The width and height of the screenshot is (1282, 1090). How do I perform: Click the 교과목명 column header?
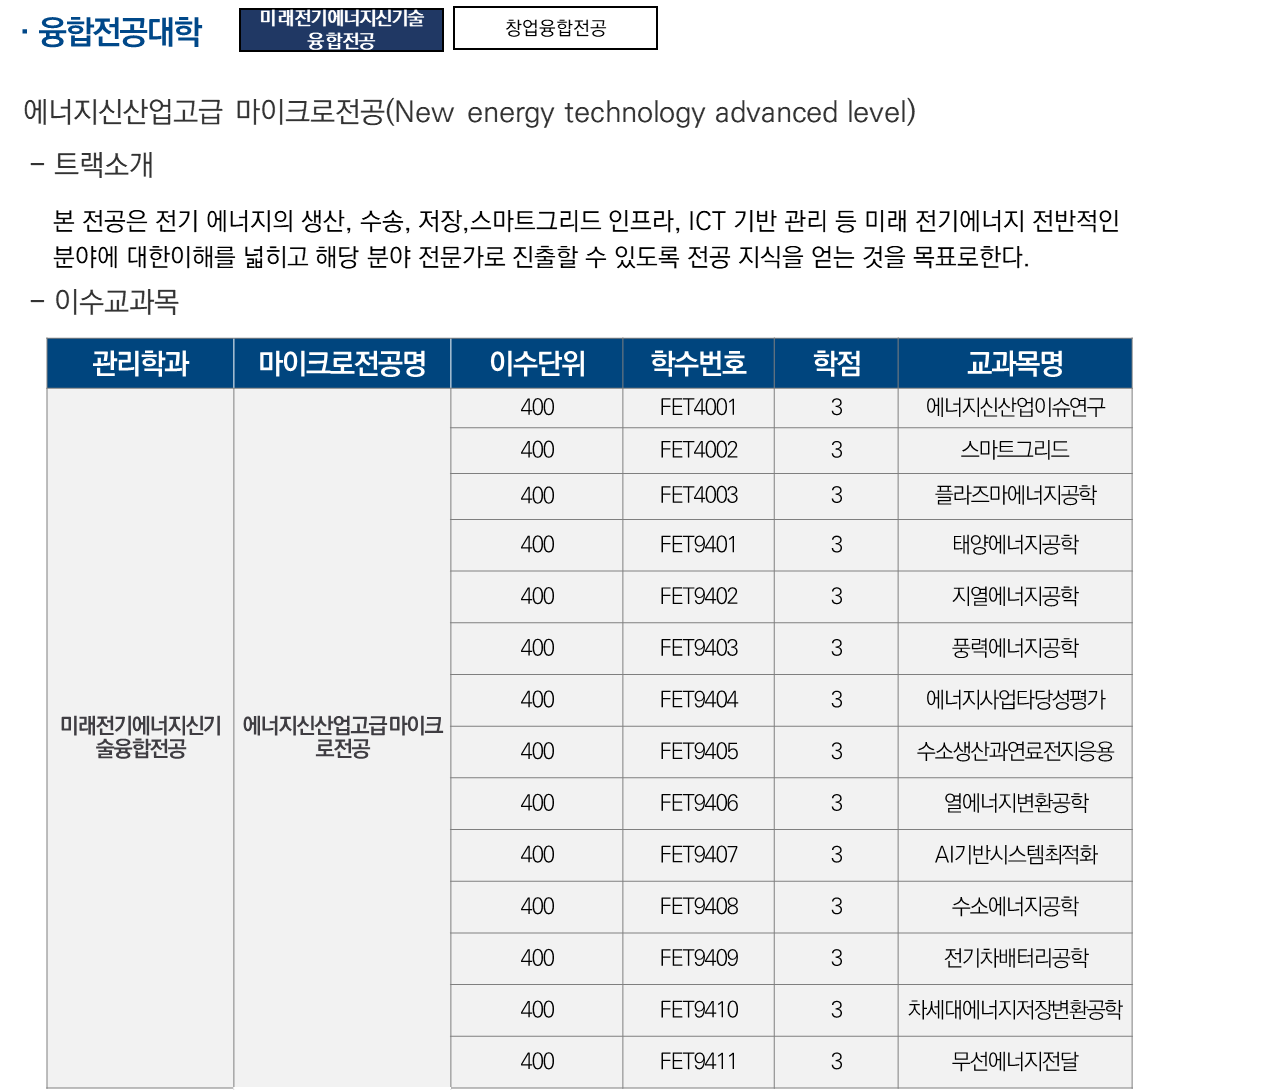[1015, 363]
